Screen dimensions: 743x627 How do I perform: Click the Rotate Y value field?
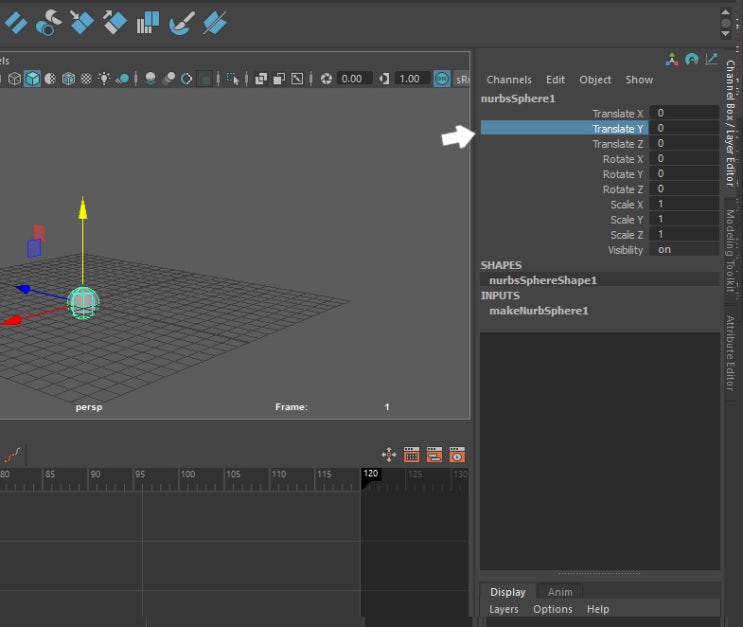(x=684, y=173)
